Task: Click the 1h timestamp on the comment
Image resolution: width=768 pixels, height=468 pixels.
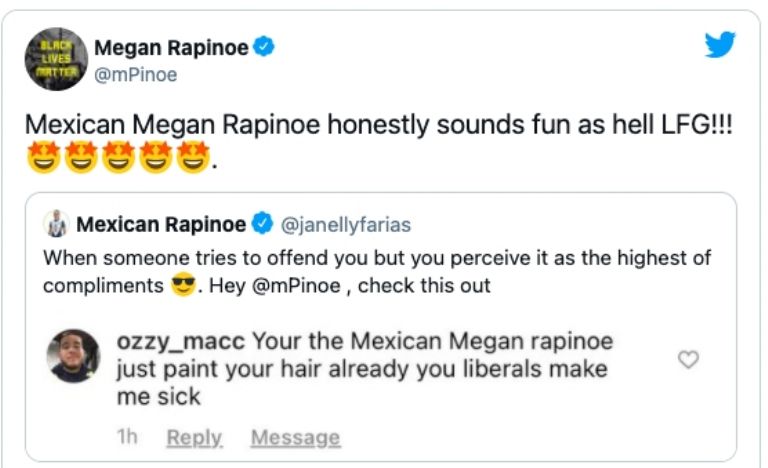Action: (x=127, y=438)
